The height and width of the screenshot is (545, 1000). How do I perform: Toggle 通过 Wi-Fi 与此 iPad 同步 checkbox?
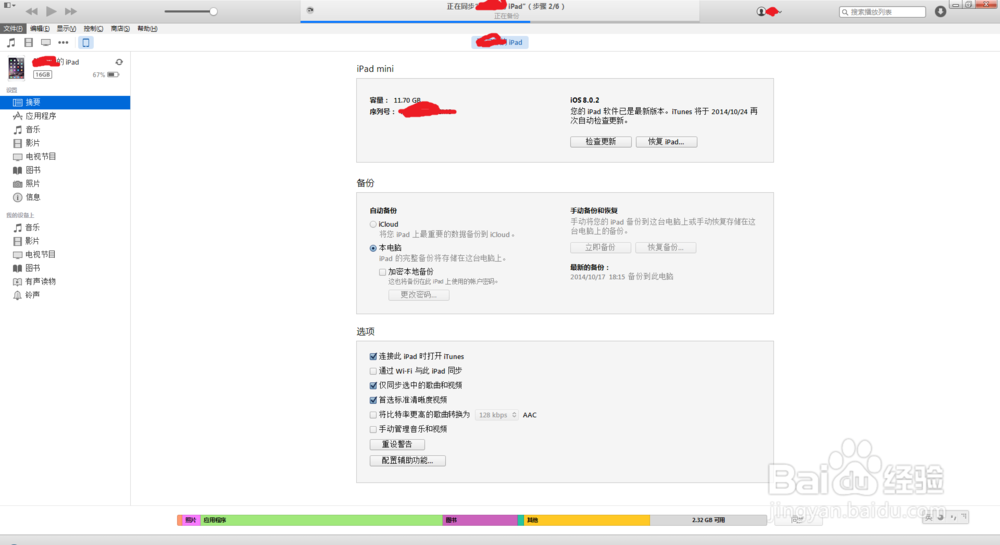pyautogui.click(x=373, y=371)
